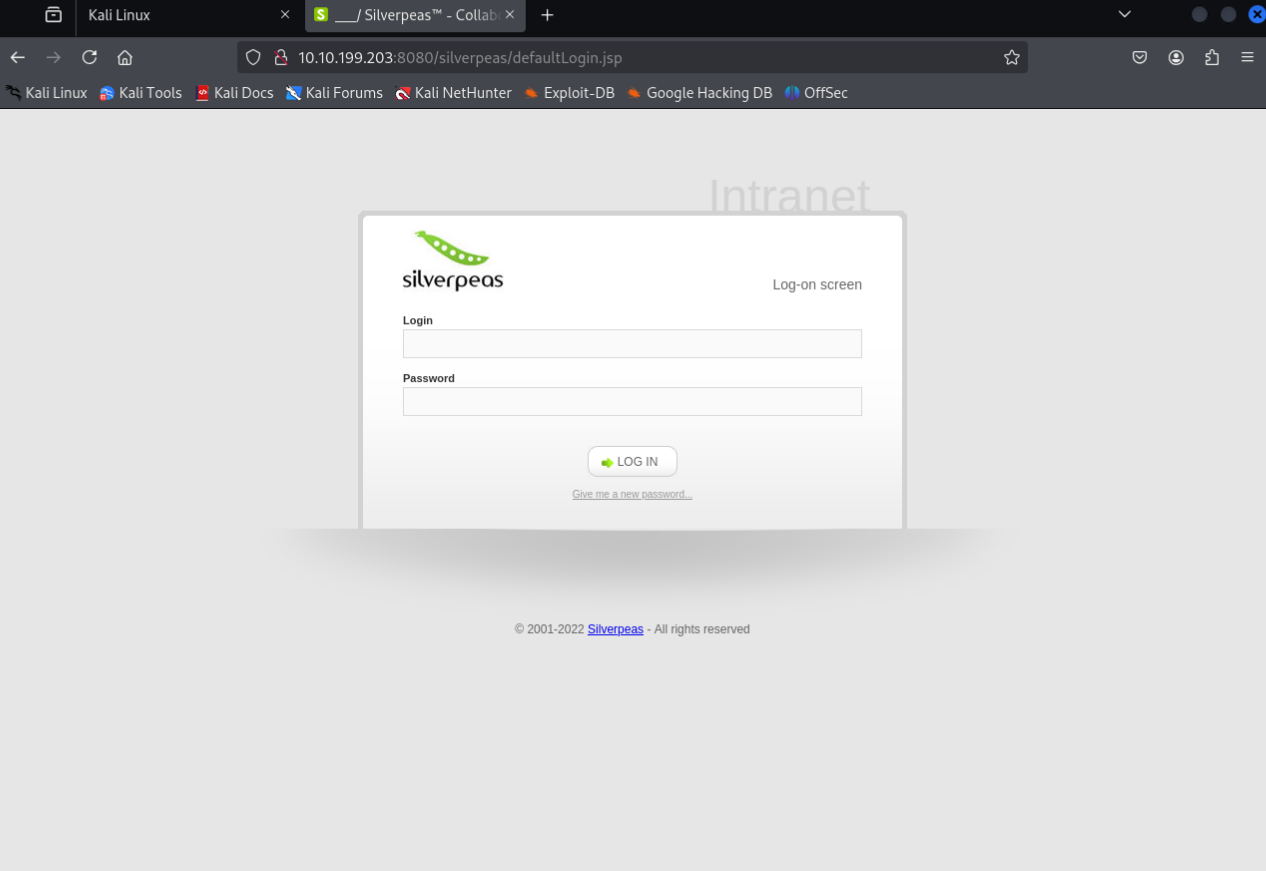The width and height of the screenshot is (1266, 871).
Task: Click the Silverpeas pea pod logo
Action: pyautogui.click(x=452, y=261)
